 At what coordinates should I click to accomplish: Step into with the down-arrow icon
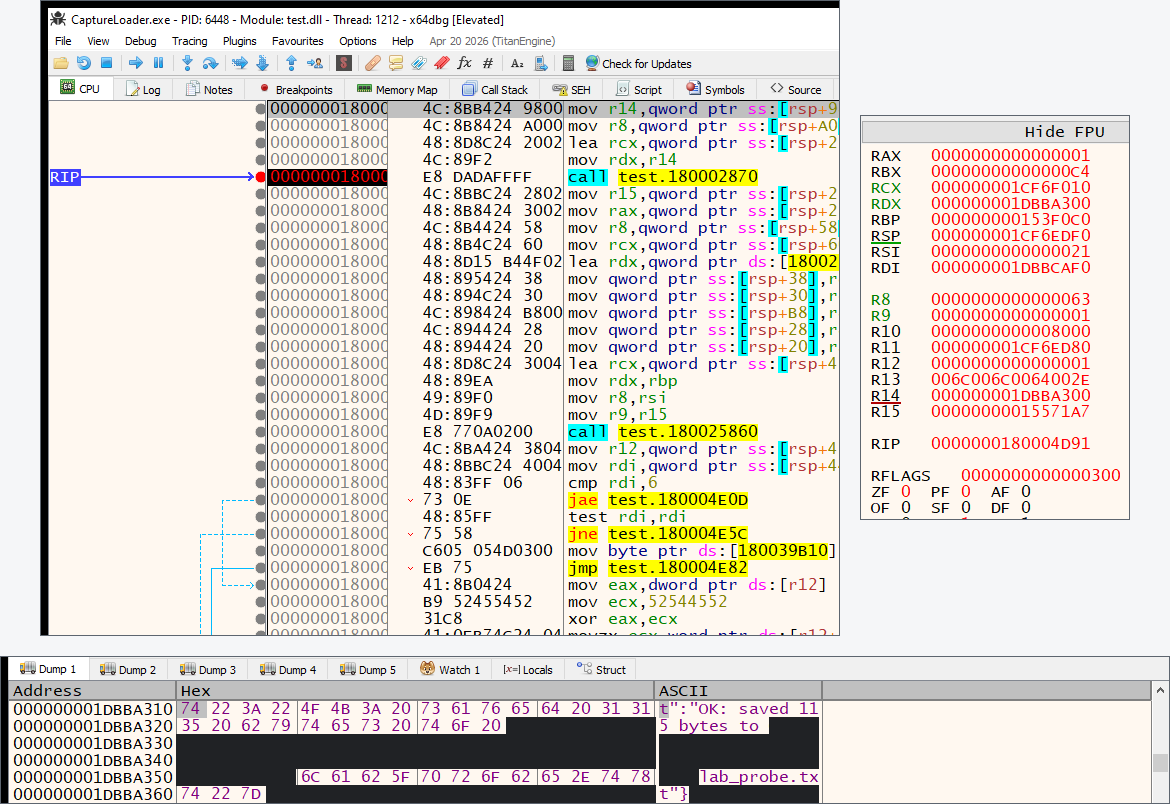pyautogui.click(x=187, y=63)
